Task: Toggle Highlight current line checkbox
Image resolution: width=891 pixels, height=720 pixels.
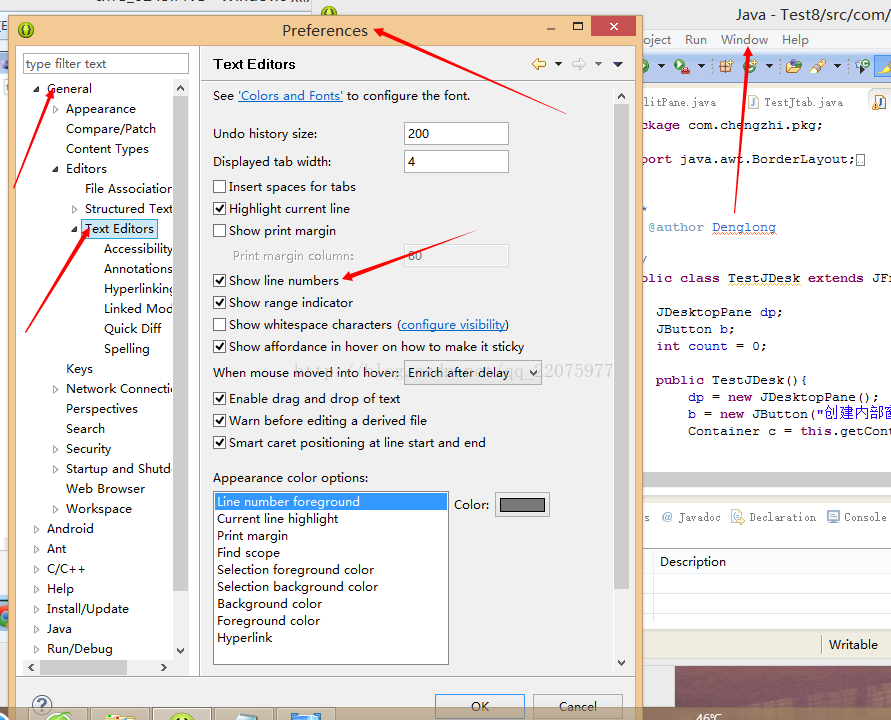Action: 219,209
